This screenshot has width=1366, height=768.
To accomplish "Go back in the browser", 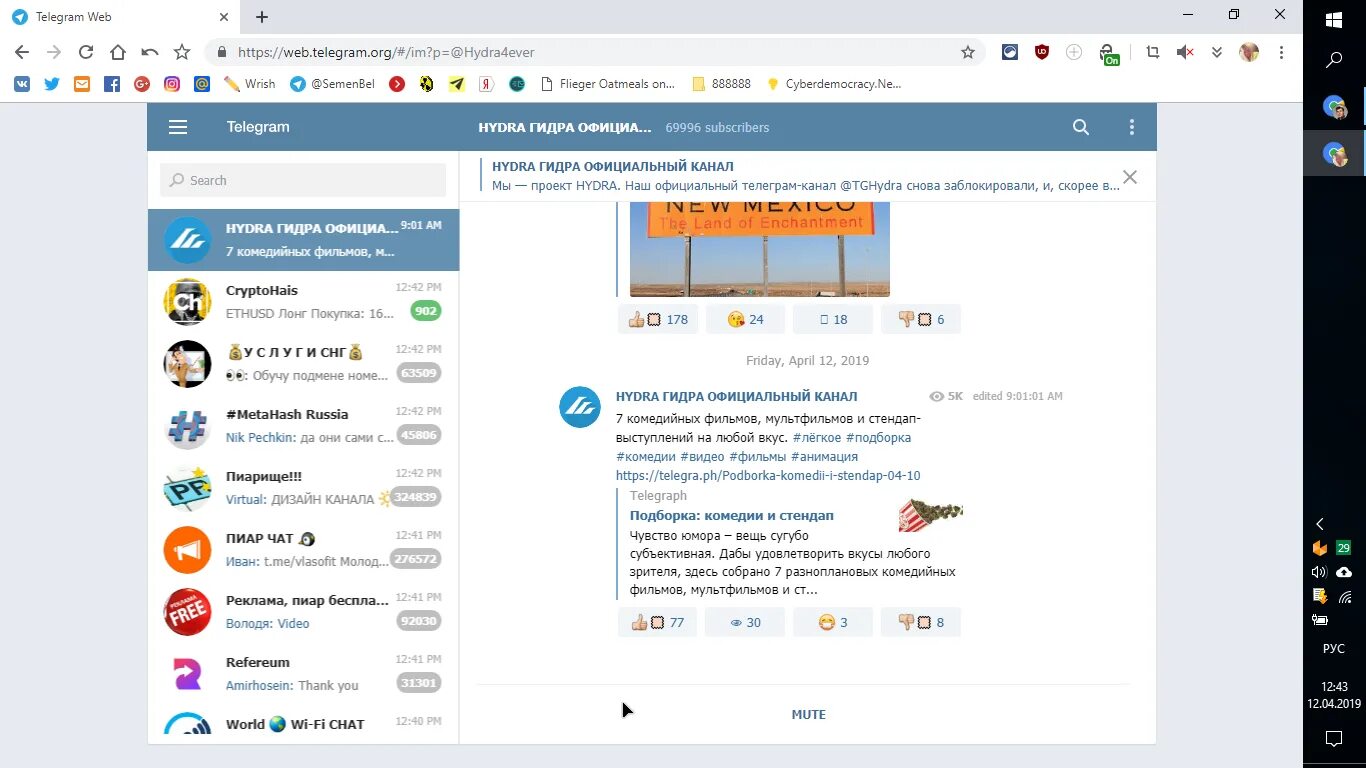I will point(22,52).
